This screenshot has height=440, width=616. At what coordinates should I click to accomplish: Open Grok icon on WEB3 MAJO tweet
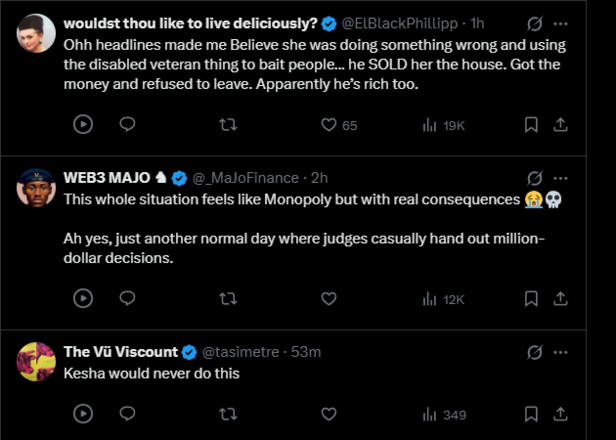535,177
